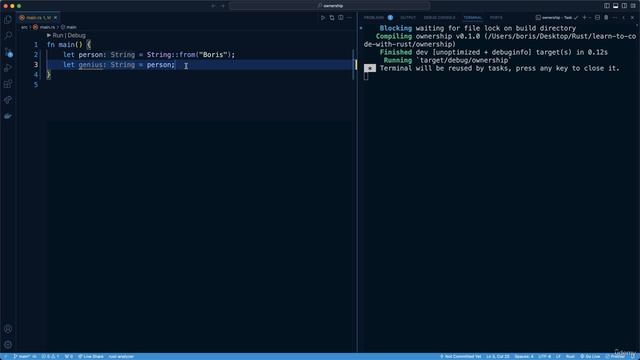Toggle secondary side bar layout icon
Viewport: 640px width, 360px height.
click(x=624, y=6)
